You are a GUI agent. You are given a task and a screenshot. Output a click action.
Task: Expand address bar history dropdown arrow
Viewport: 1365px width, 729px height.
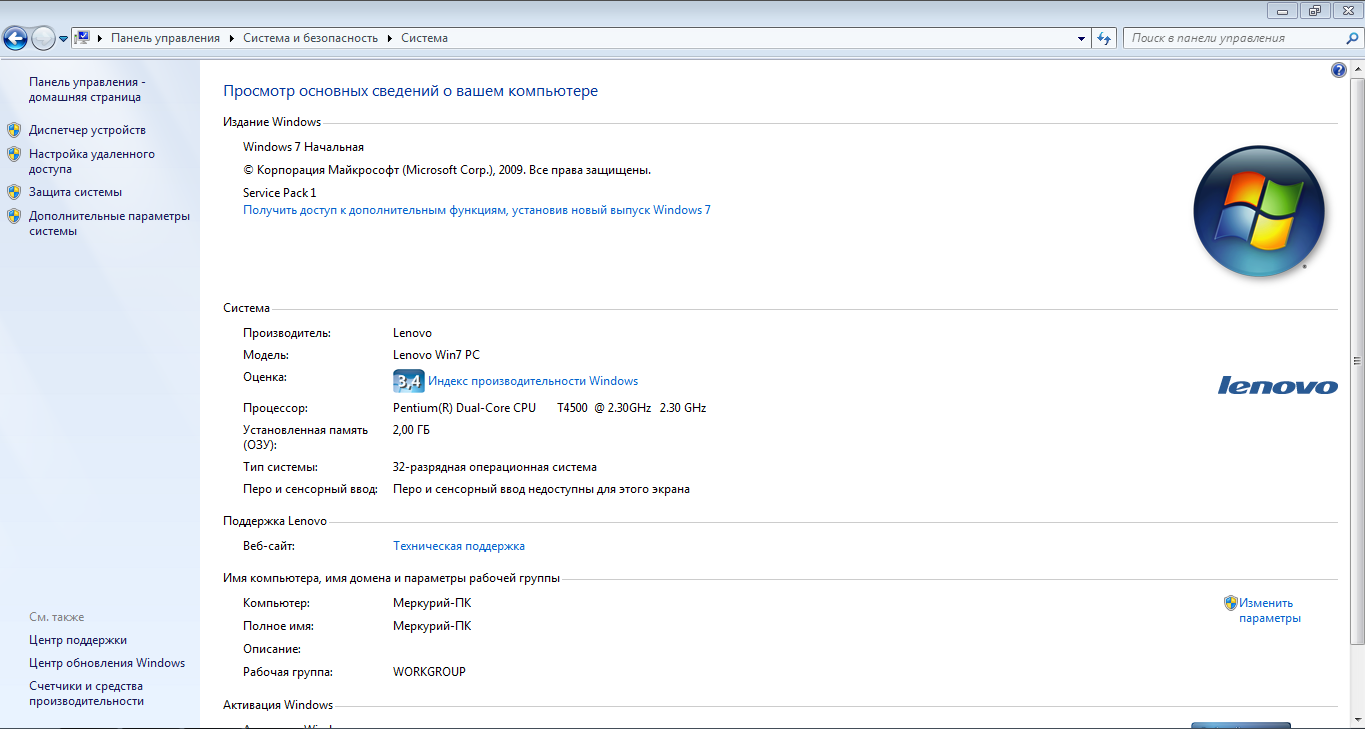(x=1082, y=38)
